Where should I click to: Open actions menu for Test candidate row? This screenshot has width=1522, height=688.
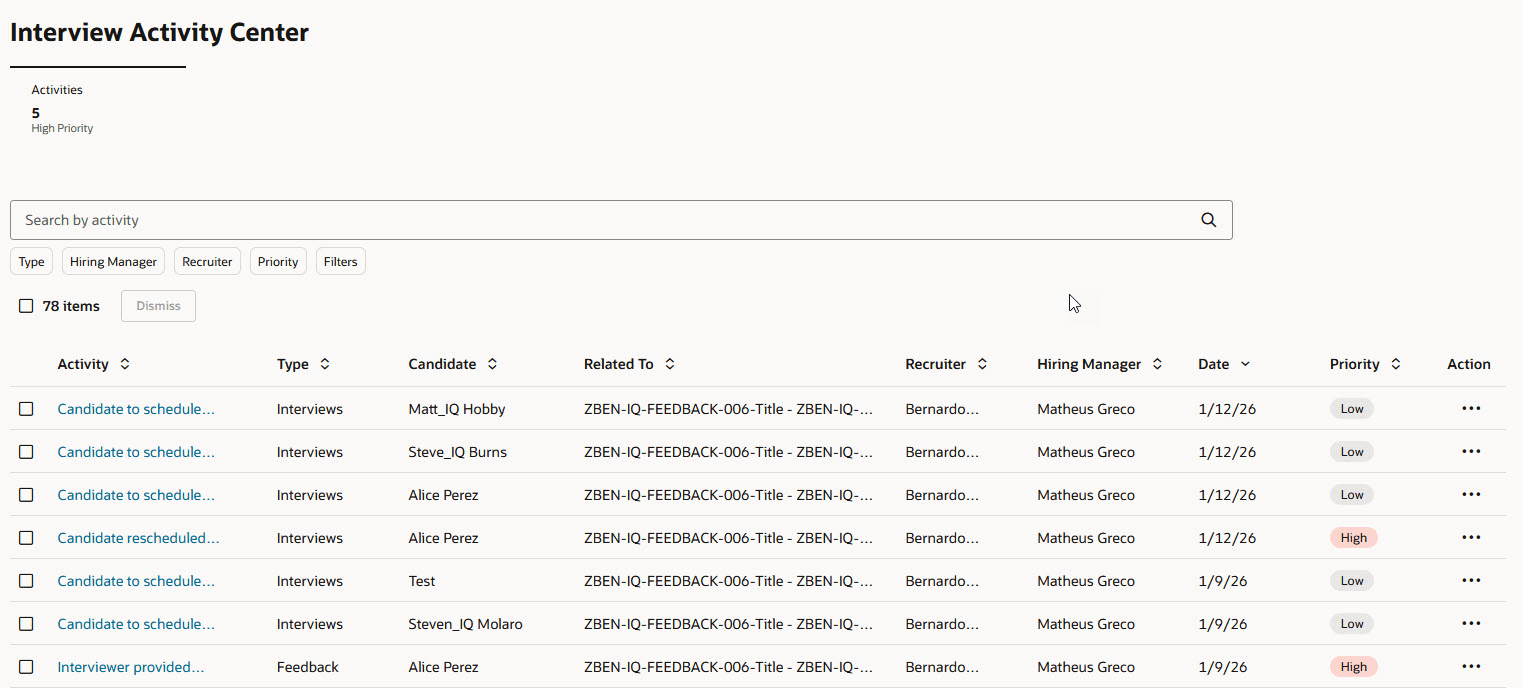click(1471, 581)
